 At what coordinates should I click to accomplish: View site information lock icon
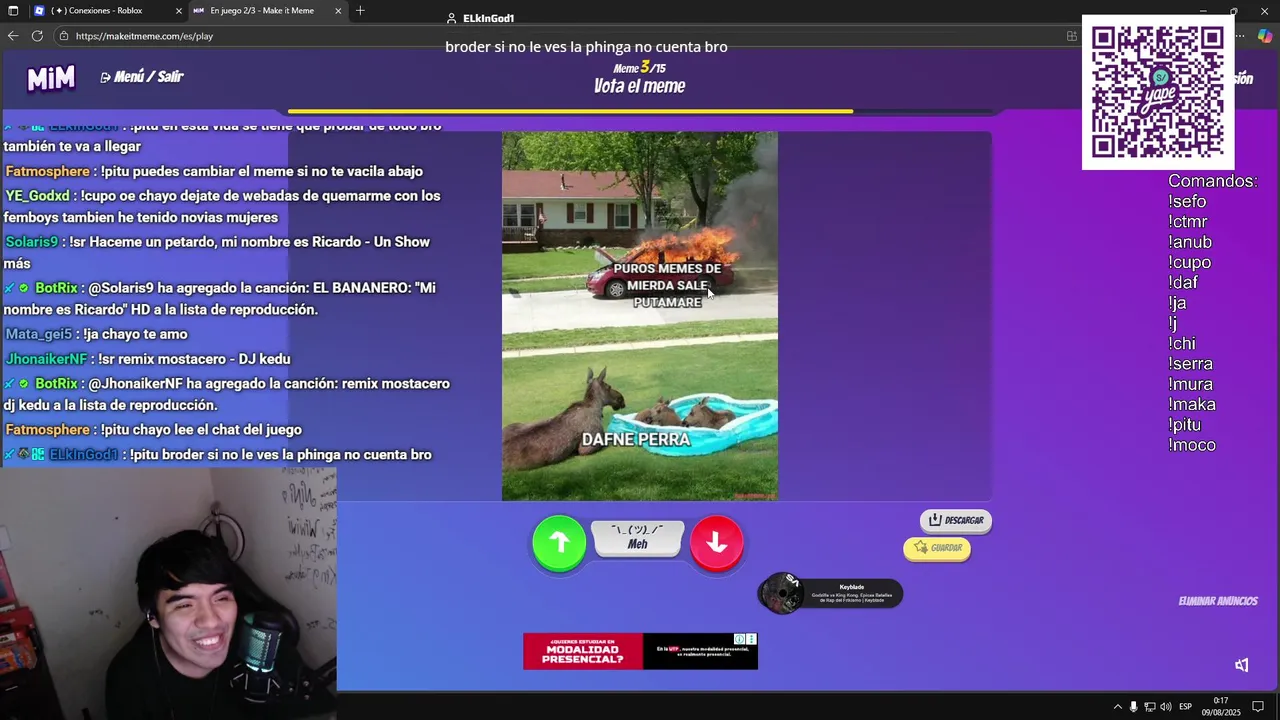[64, 36]
